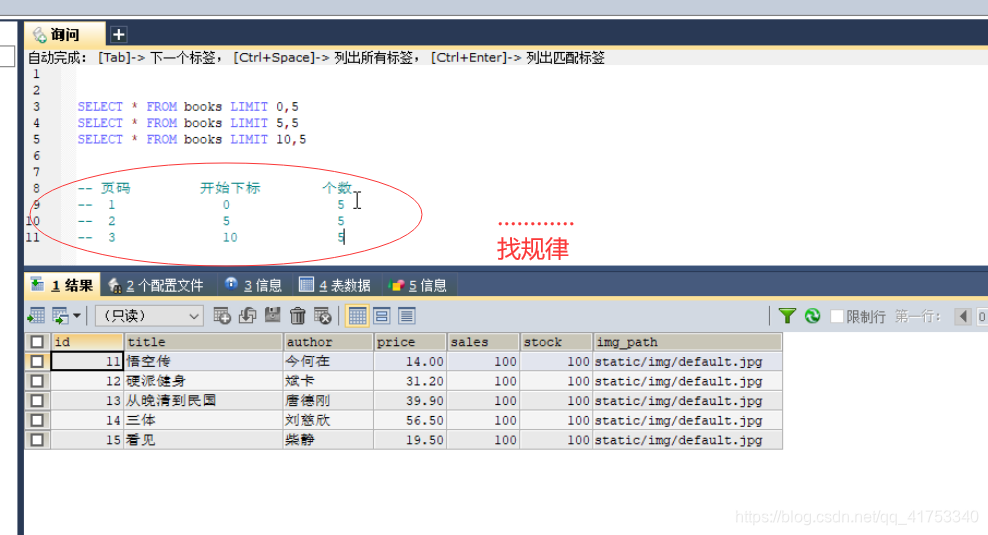The height and width of the screenshot is (535, 988).
Task: Click the copy result export icon
Action: pos(60,316)
